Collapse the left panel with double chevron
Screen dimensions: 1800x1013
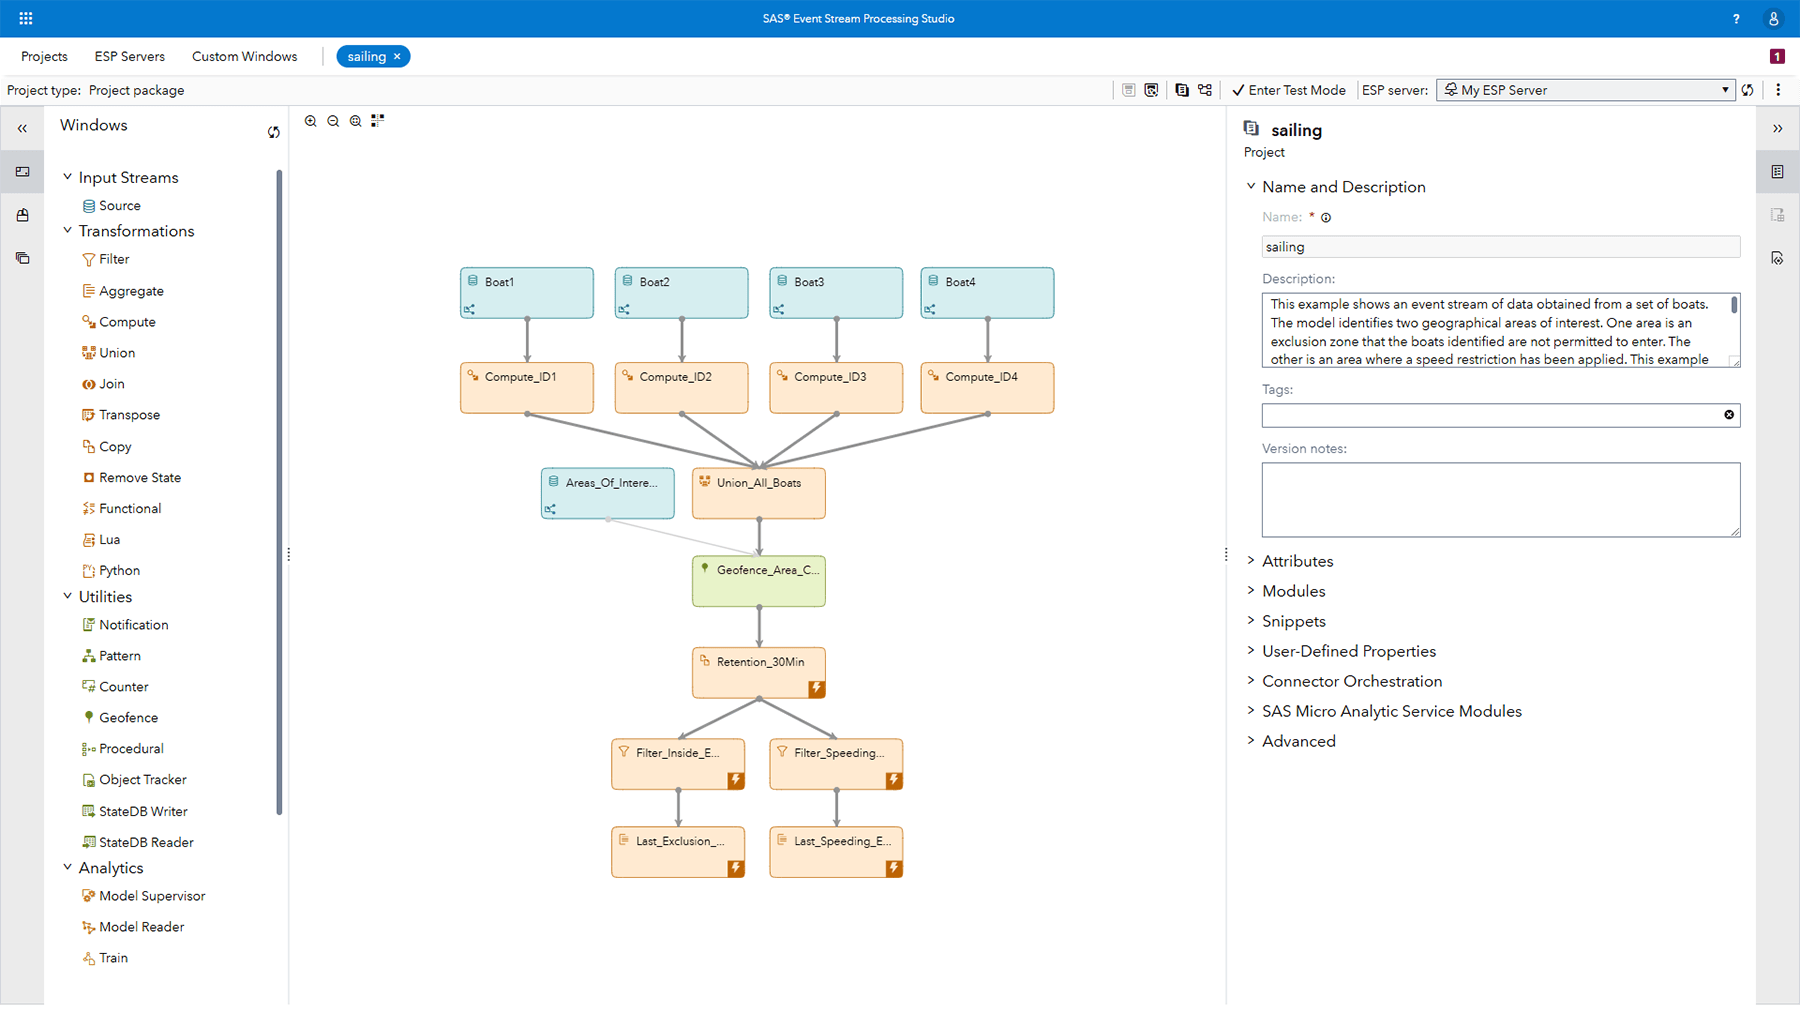click(x=22, y=129)
